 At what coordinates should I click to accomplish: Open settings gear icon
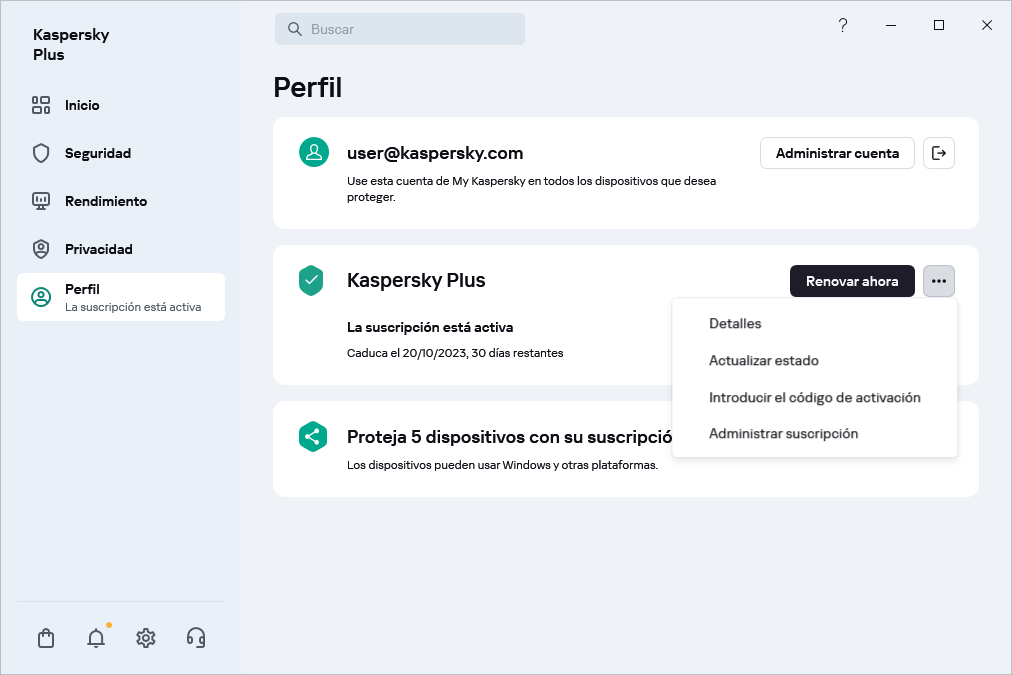coord(146,638)
